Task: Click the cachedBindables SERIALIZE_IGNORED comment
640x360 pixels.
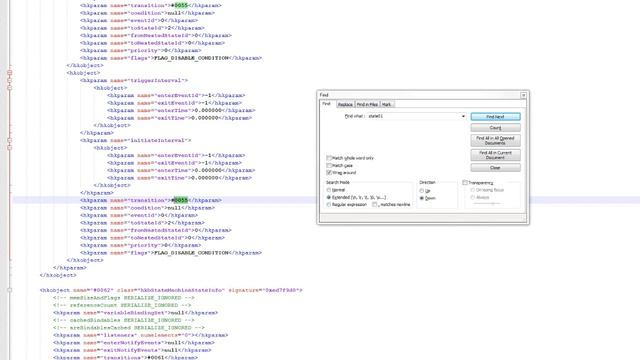Action: click(124, 320)
